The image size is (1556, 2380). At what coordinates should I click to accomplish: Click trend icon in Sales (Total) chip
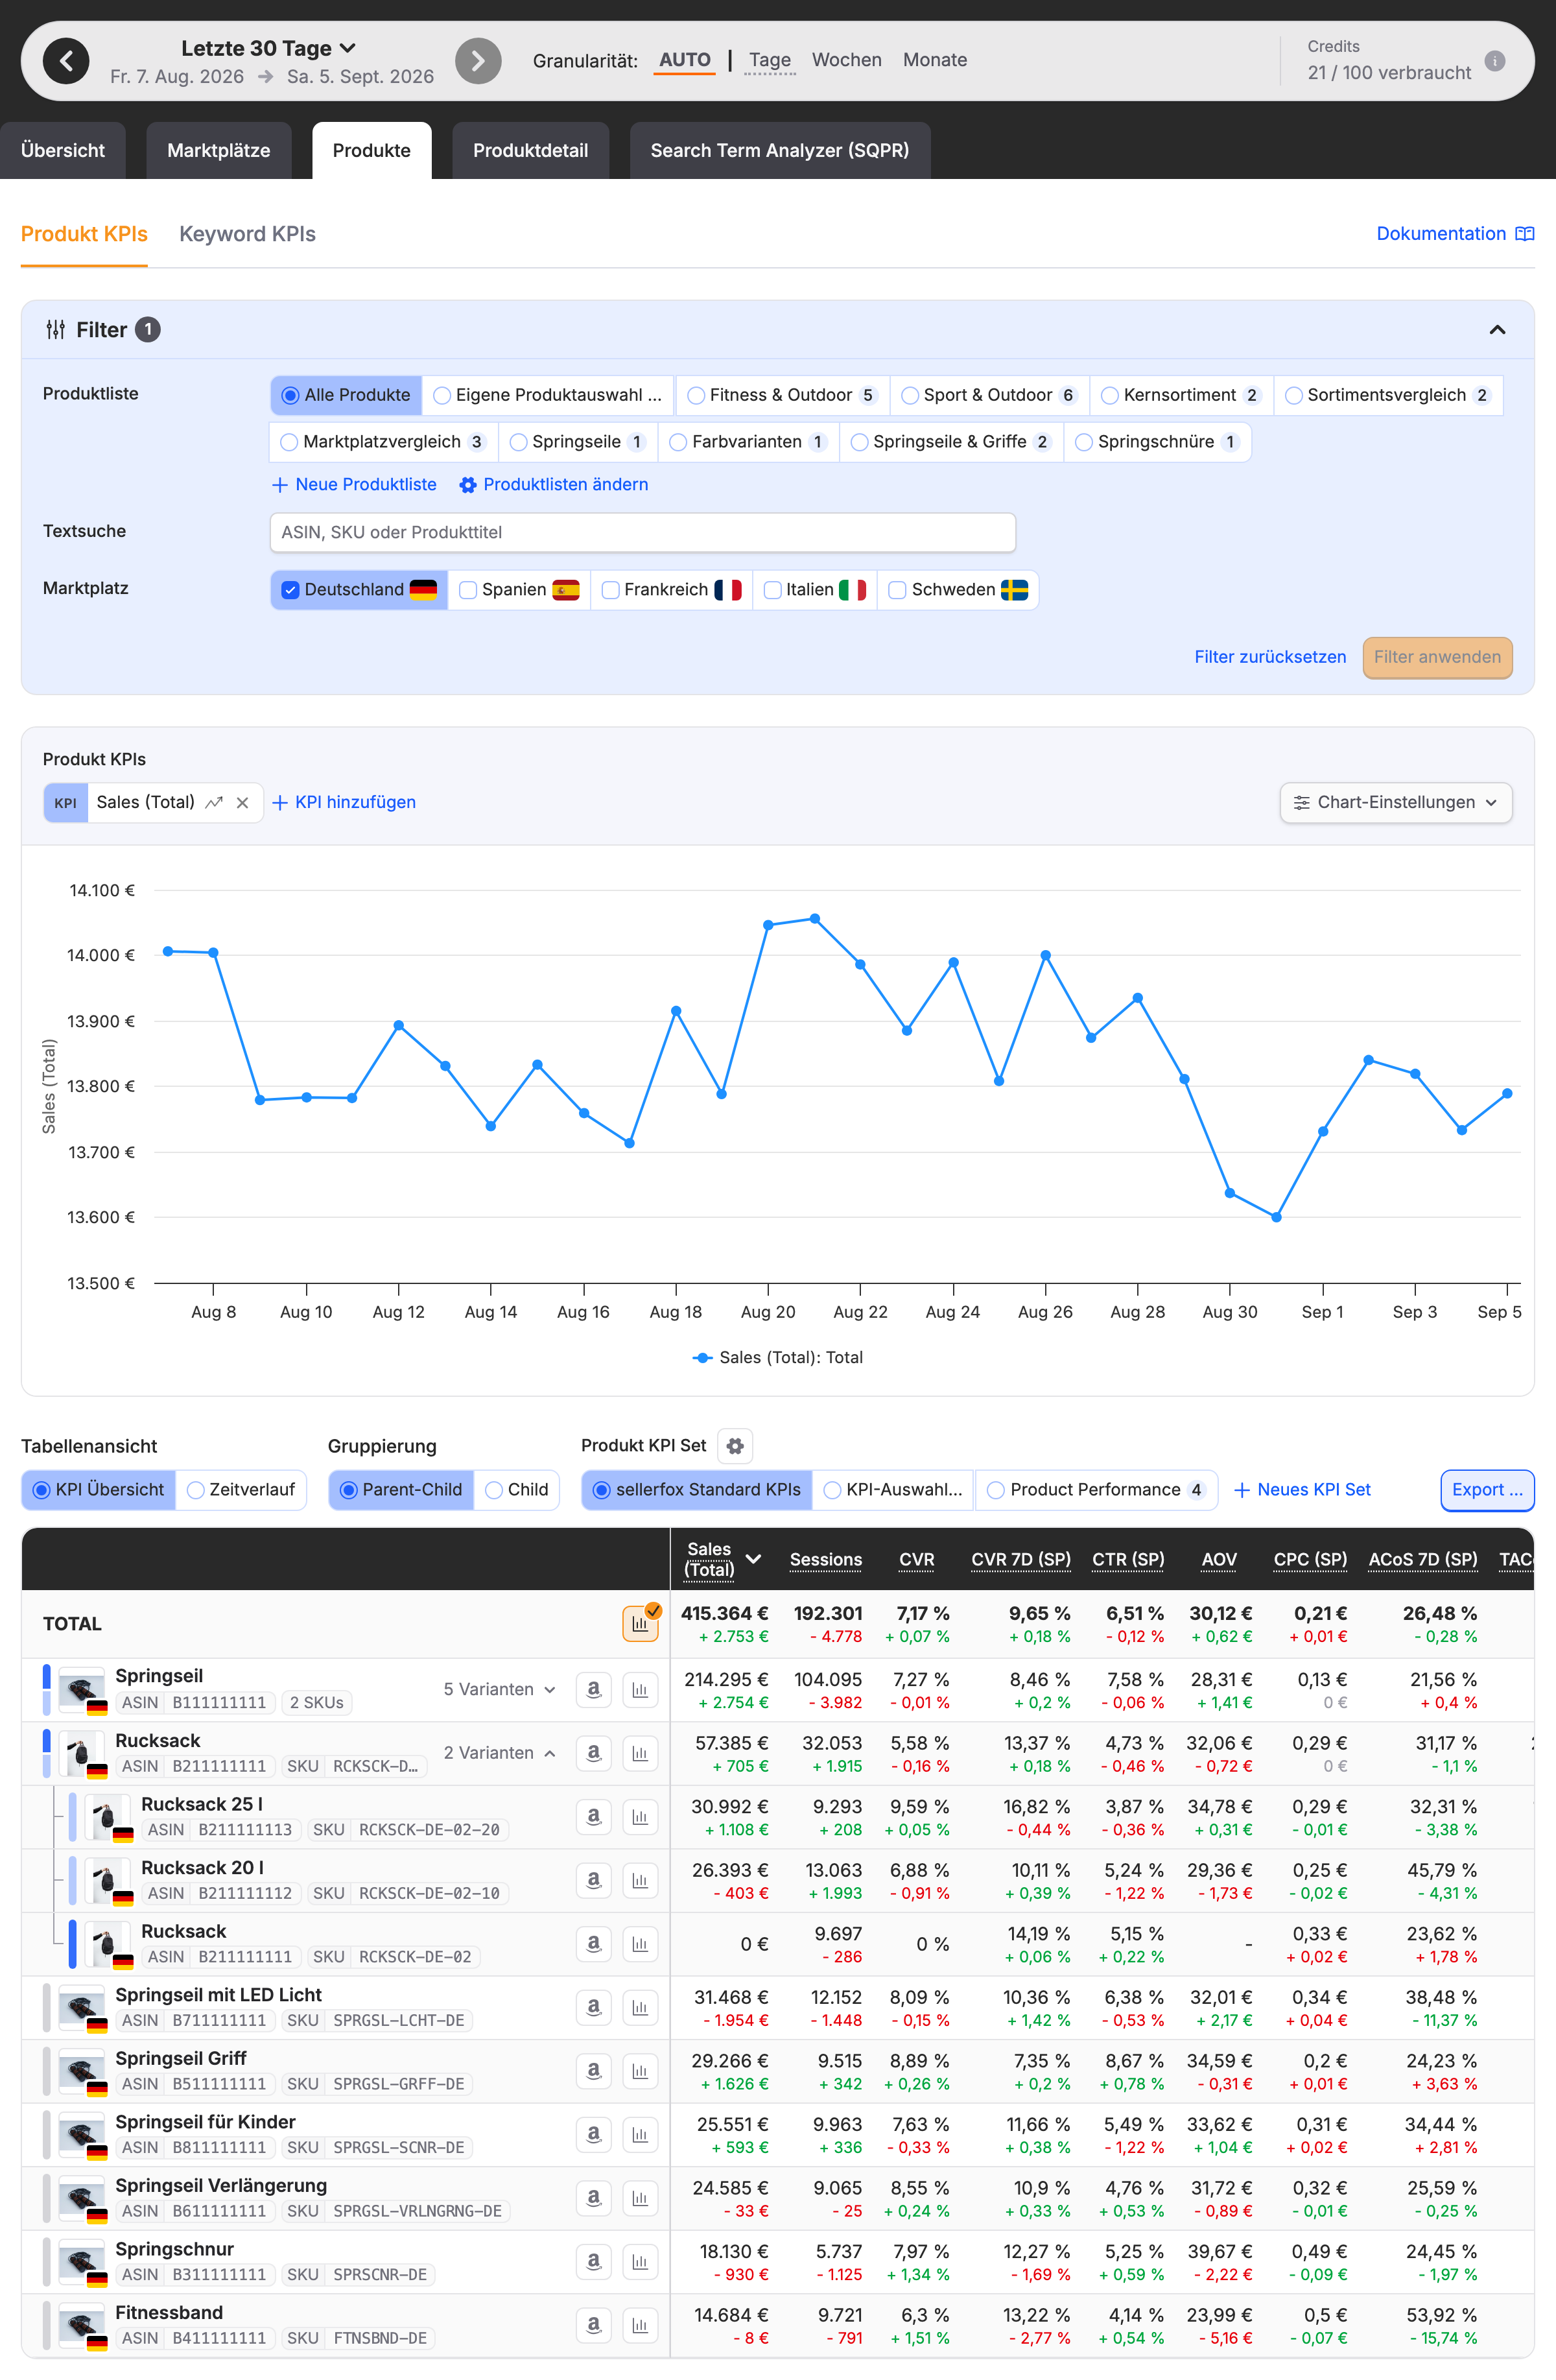[x=214, y=803]
